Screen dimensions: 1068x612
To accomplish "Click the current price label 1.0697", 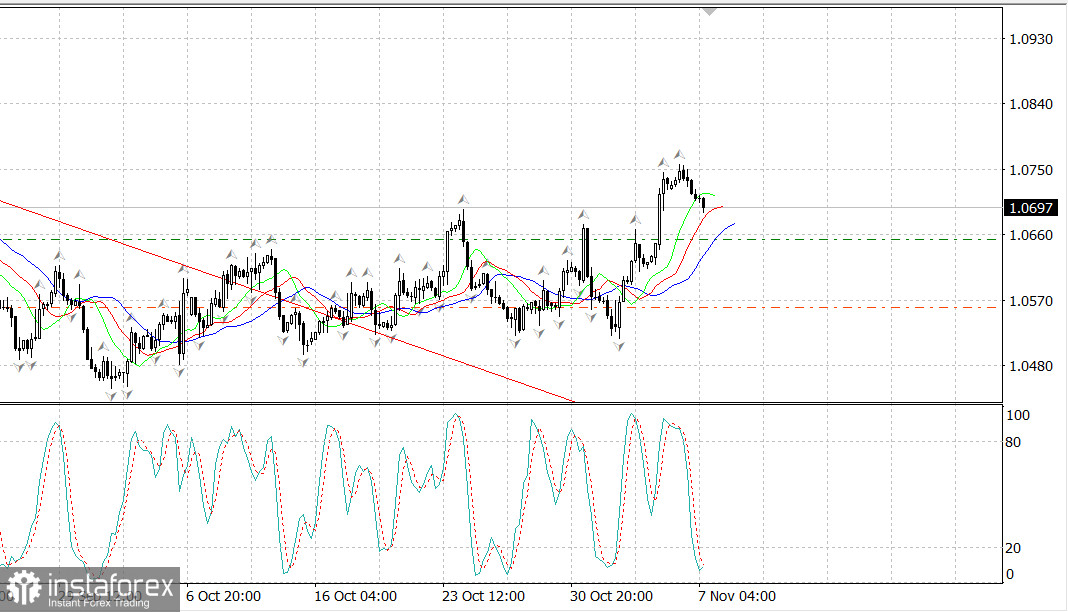I will tap(1029, 208).
